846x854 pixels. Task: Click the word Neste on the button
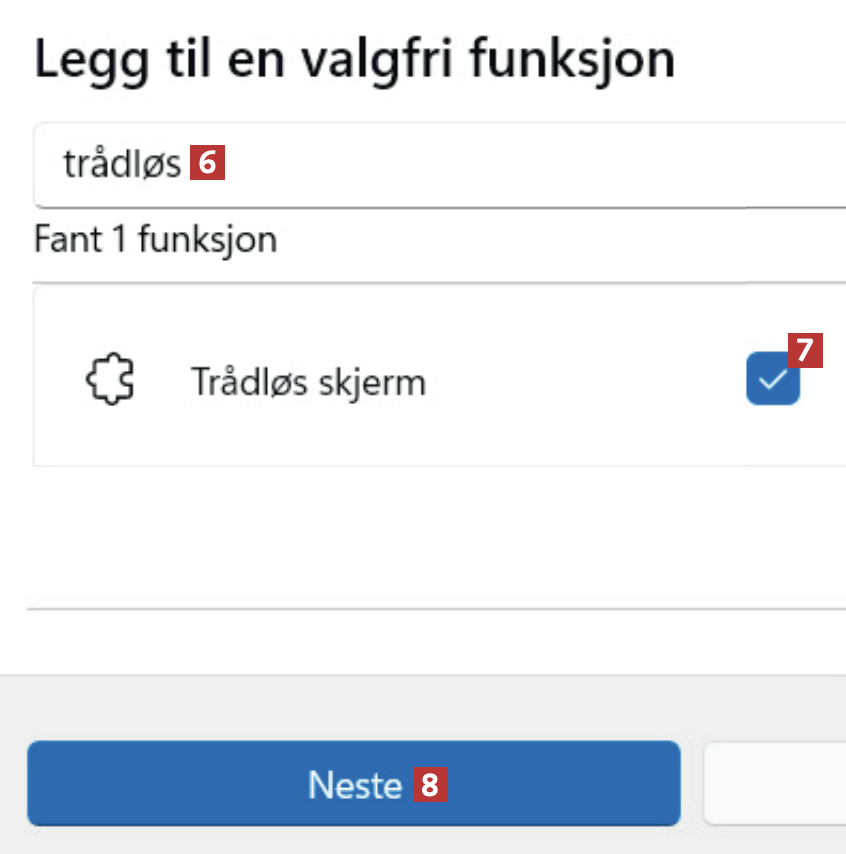[354, 785]
